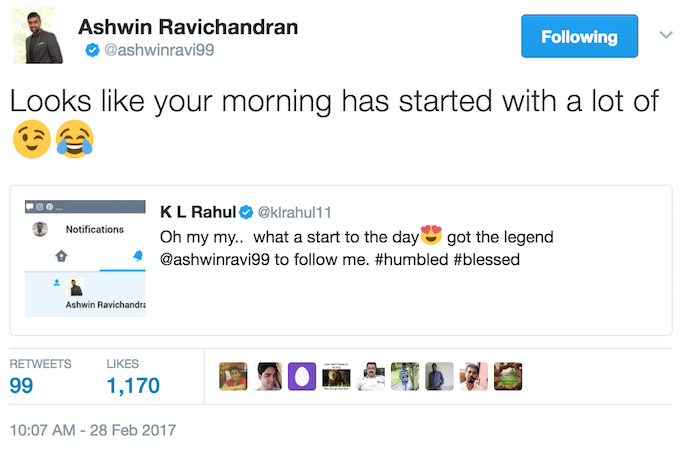
Task: Click the 10:07 AM - 28 Feb 2017 timestamp
Action: coord(93,430)
